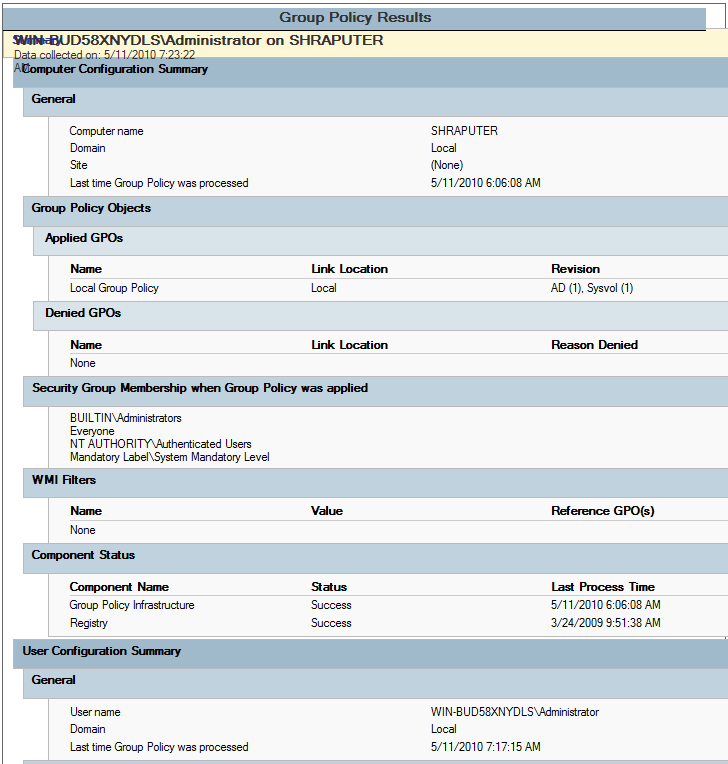
Task: Select 'None' entry under WMI Filters
Action: click(x=82, y=530)
